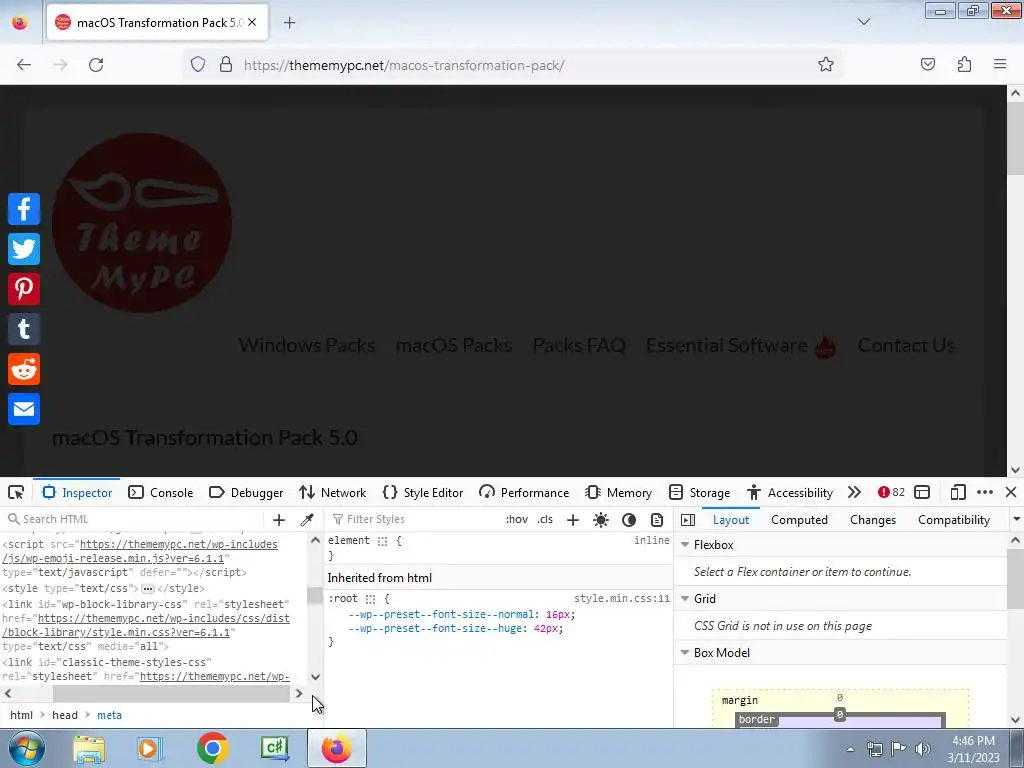Image resolution: width=1024 pixels, height=768 pixels.
Task: Open style.min.css:11 rule source link
Action: [x=622, y=599]
